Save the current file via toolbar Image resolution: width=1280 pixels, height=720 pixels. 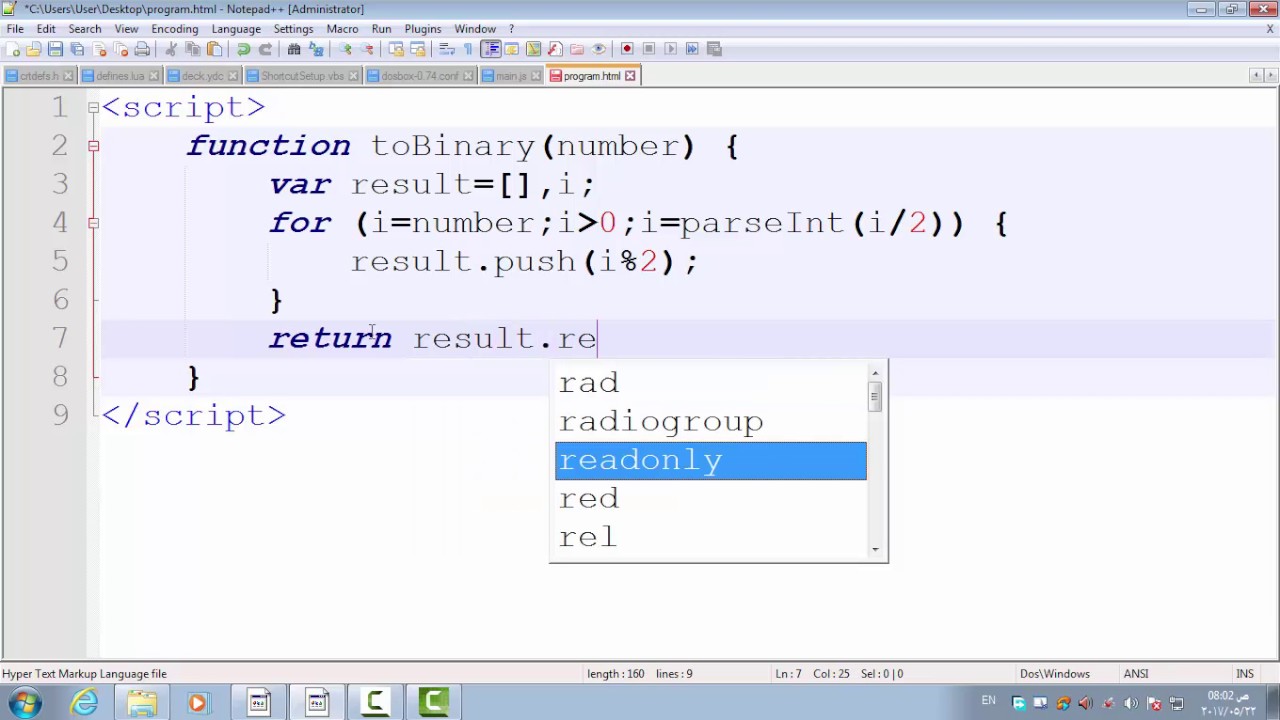(x=56, y=49)
